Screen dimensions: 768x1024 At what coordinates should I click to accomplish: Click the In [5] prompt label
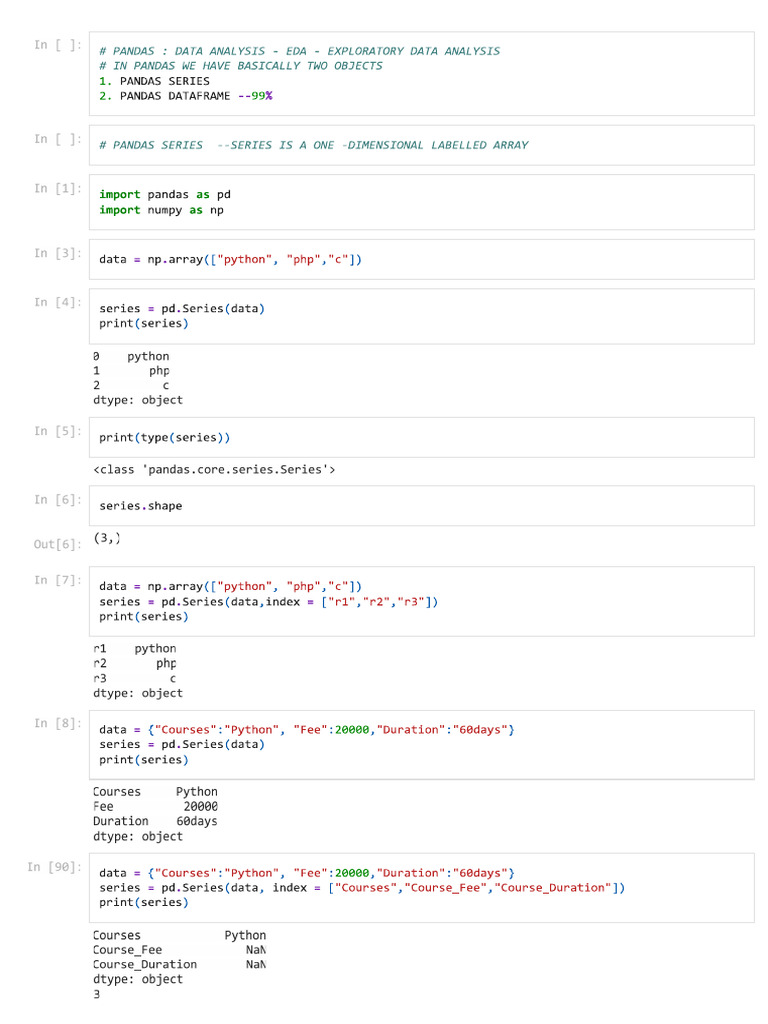58,432
